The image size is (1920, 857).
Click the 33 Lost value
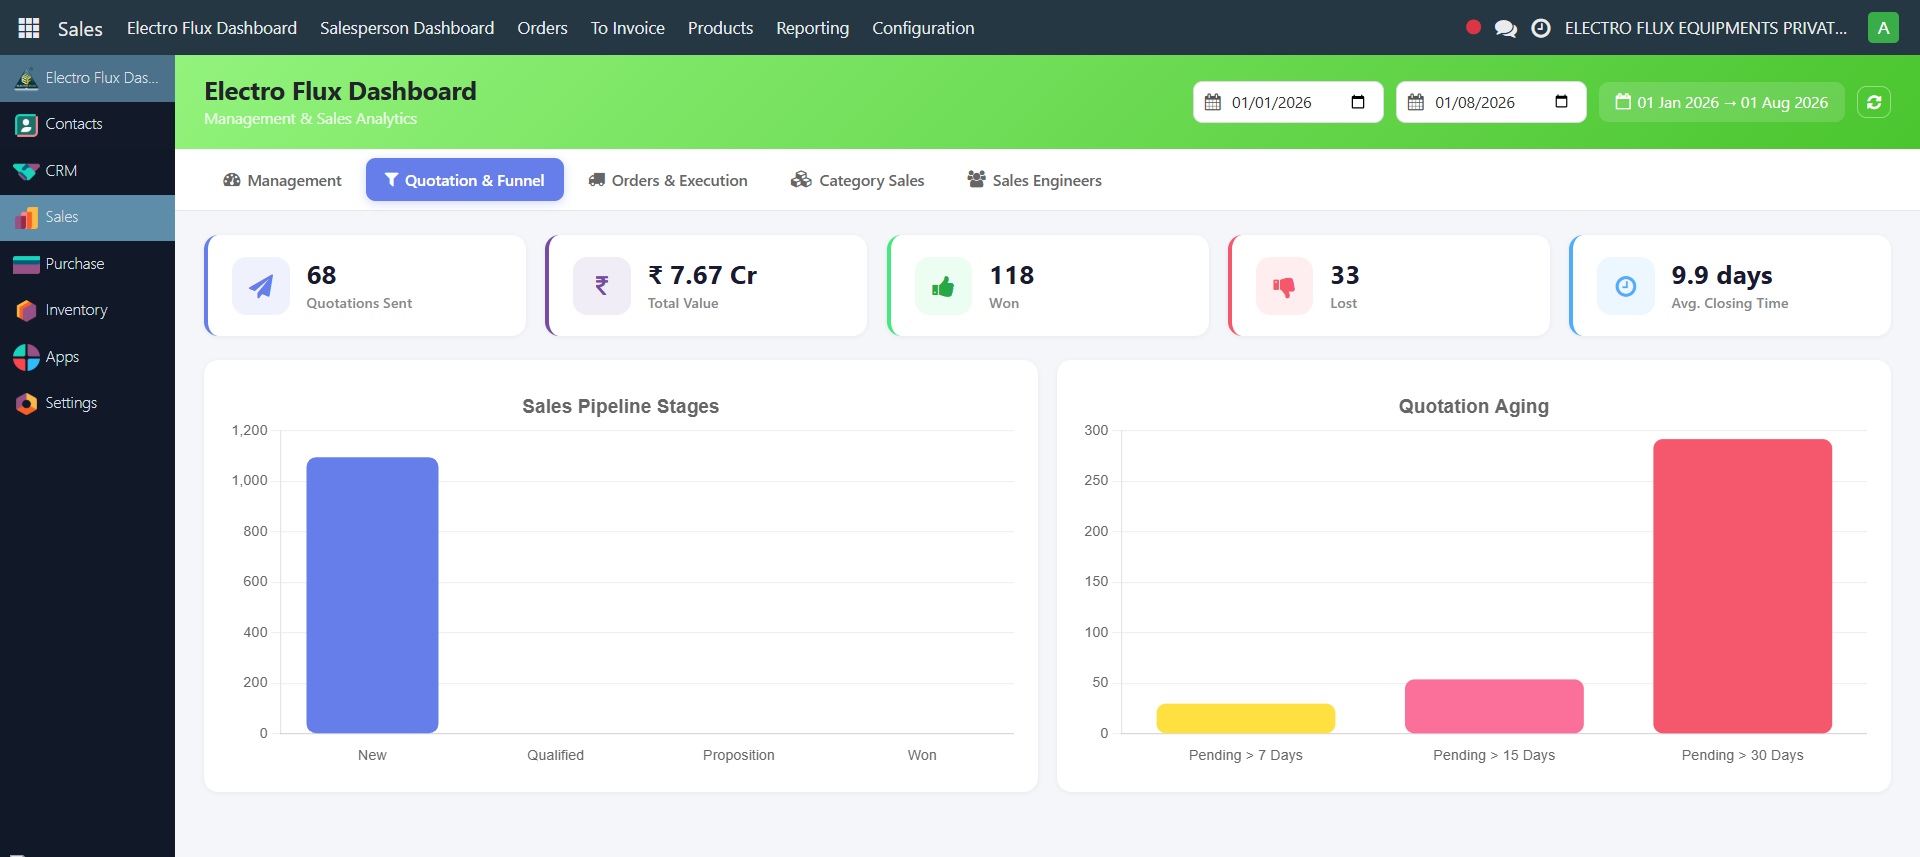pyautogui.click(x=1344, y=275)
